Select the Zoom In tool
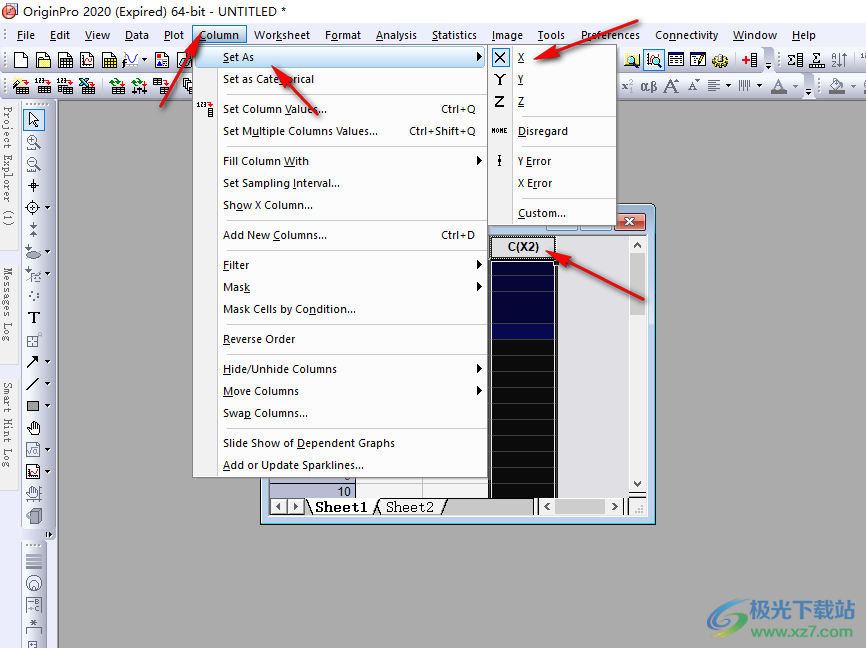The width and height of the screenshot is (866, 648). coord(34,142)
